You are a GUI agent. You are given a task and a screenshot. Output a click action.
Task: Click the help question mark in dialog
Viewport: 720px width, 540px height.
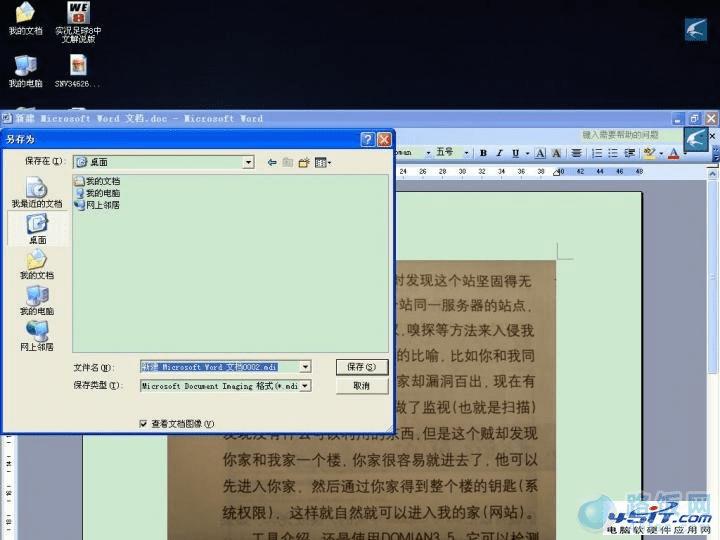coord(367,139)
